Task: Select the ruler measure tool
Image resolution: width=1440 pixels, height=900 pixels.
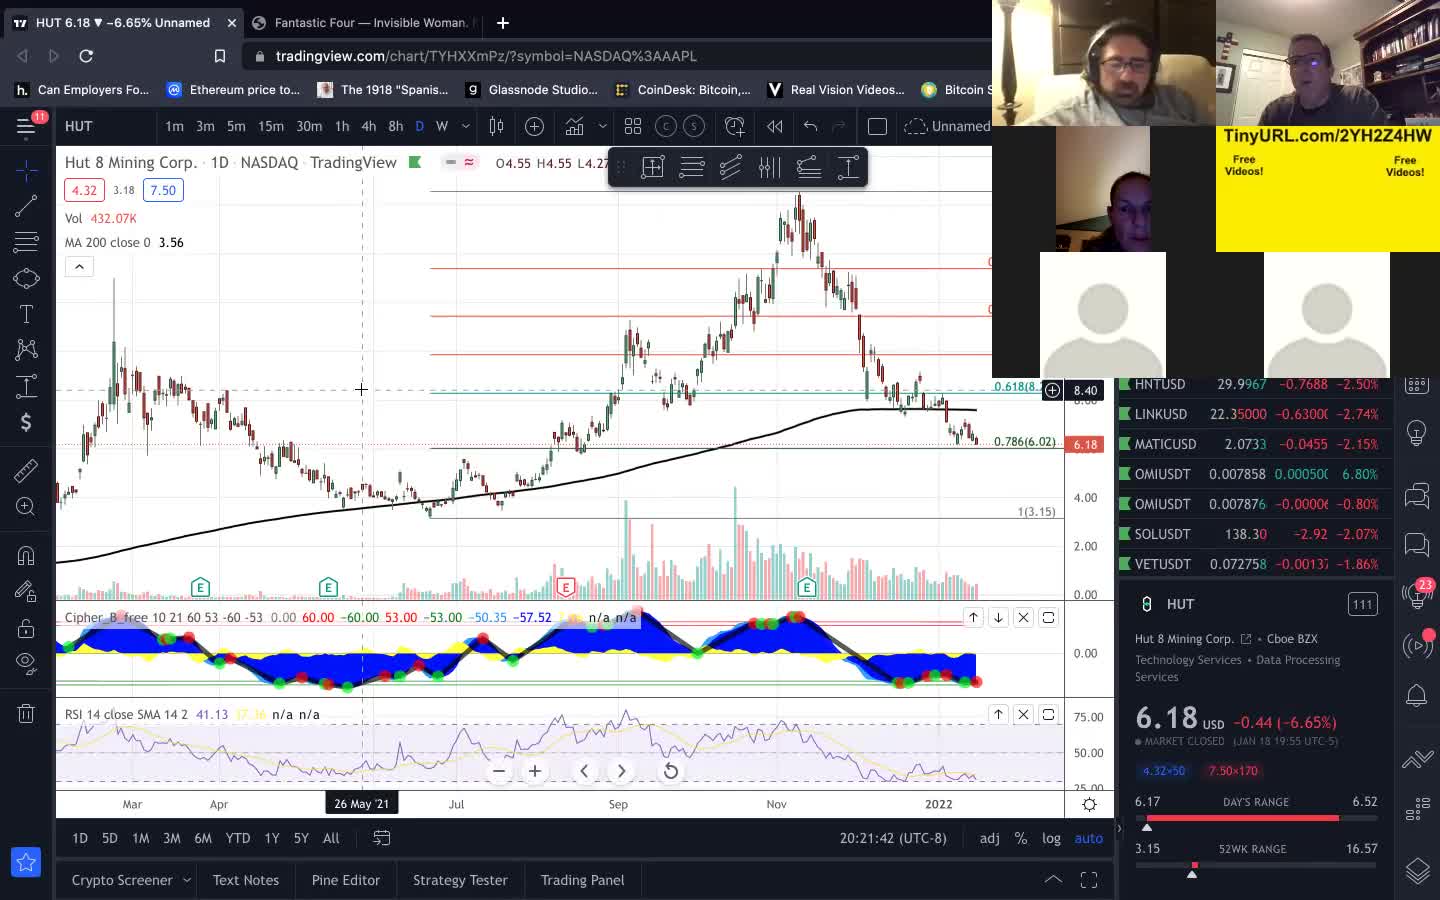Action: 26,470
